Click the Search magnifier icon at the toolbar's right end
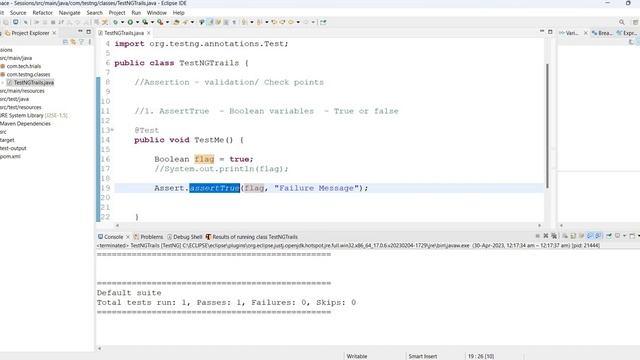 click(622, 22)
